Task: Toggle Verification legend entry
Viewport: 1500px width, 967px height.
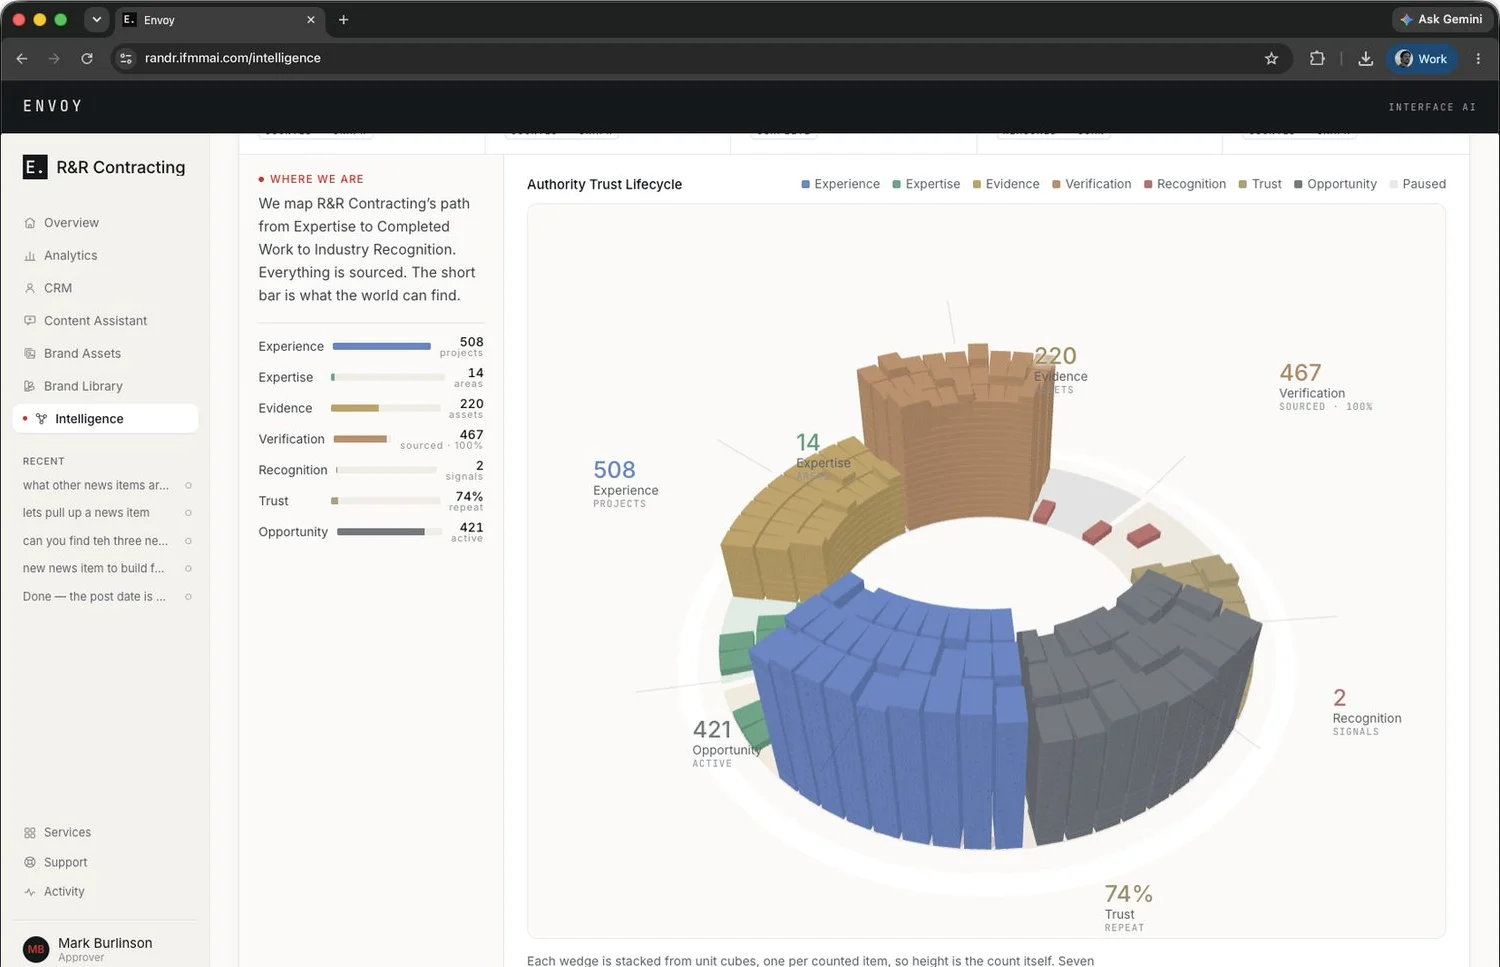Action: 1092,184
